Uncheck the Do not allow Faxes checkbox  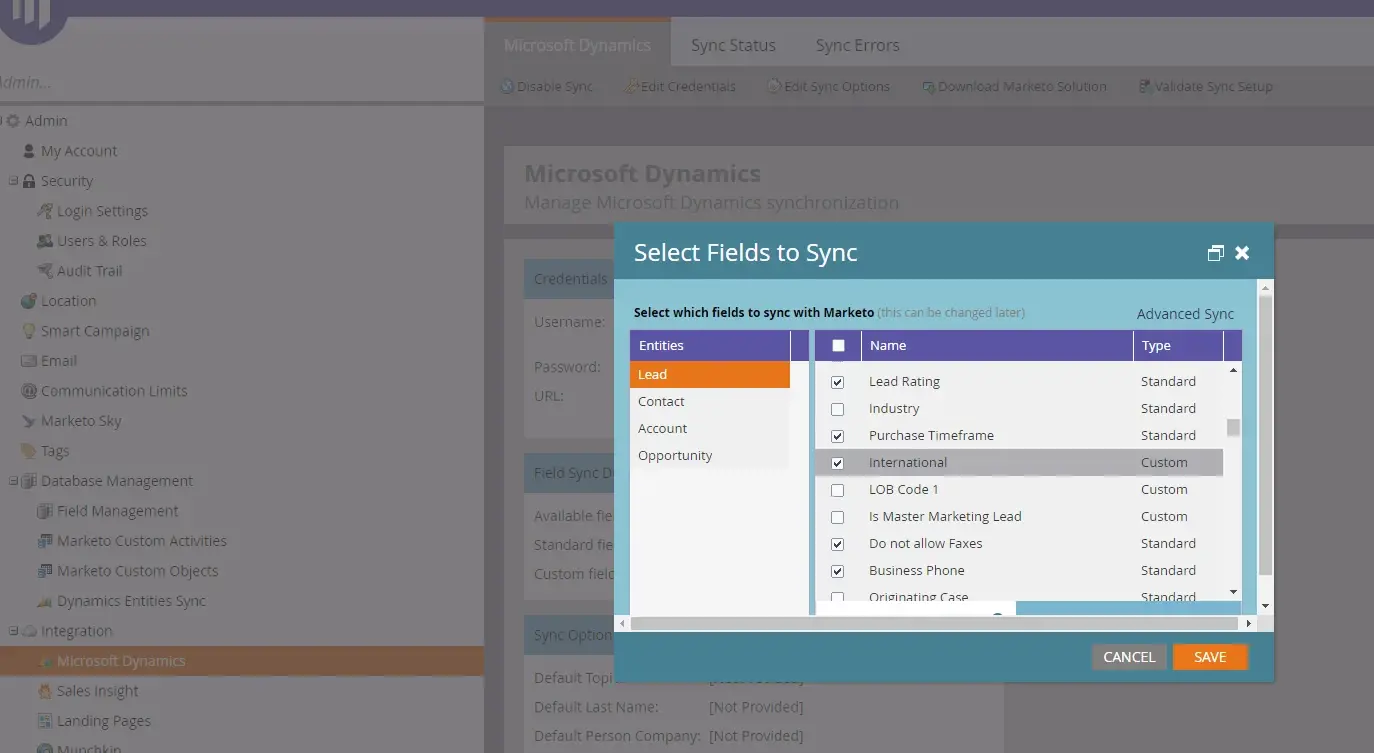pos(838,544)
